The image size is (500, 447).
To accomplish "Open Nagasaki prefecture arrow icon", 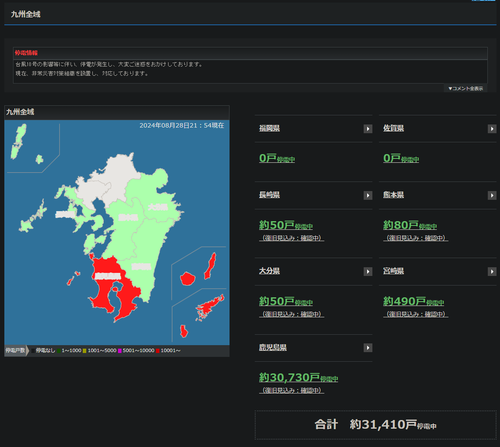I will coord(368,195).
